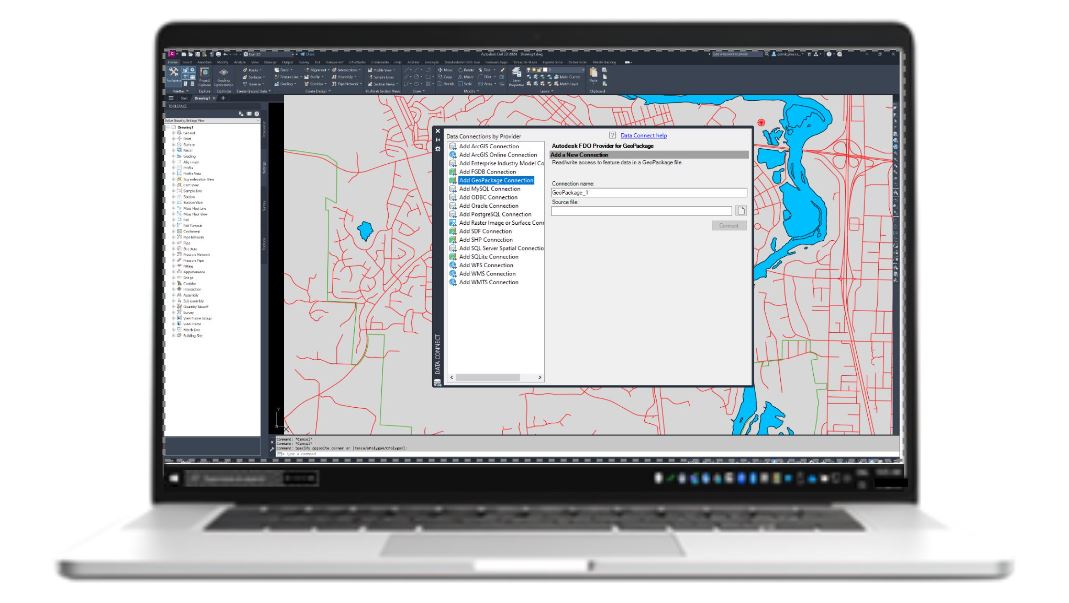Browse for source file using the file icon
The height and width of the screenshot is (603, 1069).
pyautogui.click(x=741, y=210)
